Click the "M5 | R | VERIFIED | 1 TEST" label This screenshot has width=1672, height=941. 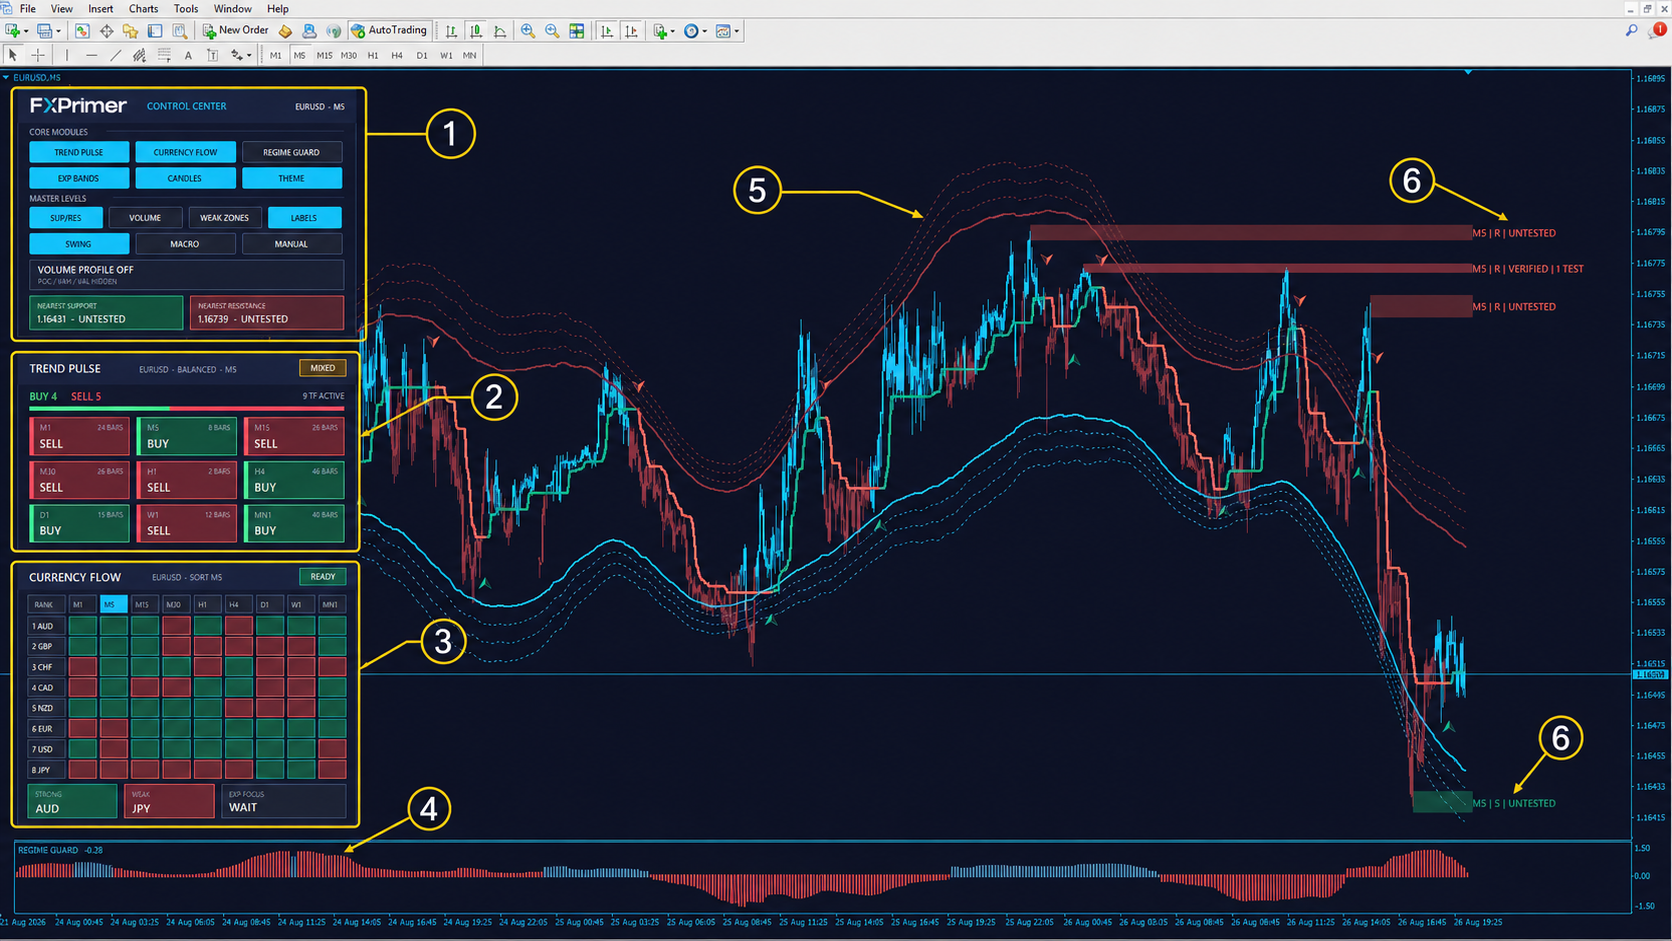[1528, 269]
